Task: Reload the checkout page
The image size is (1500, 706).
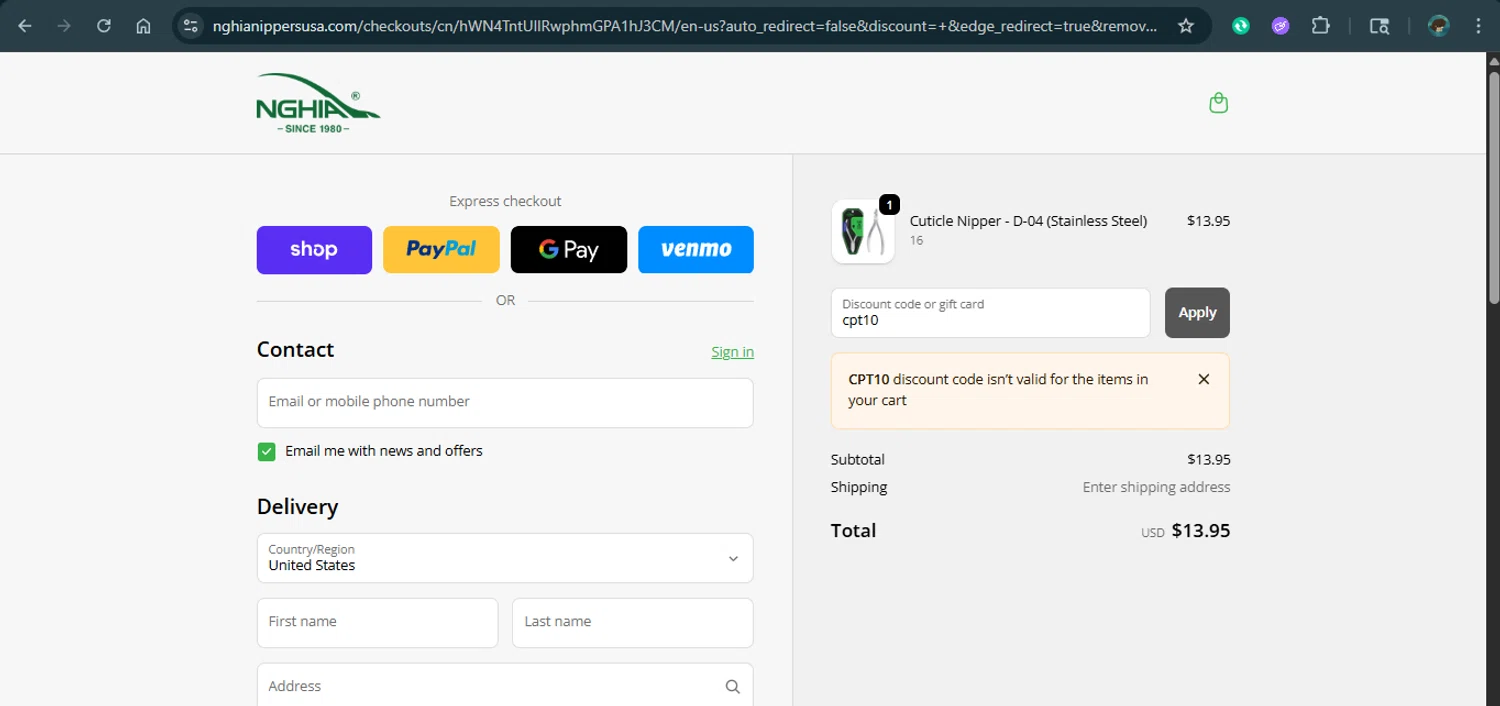Action: (104, 26)
